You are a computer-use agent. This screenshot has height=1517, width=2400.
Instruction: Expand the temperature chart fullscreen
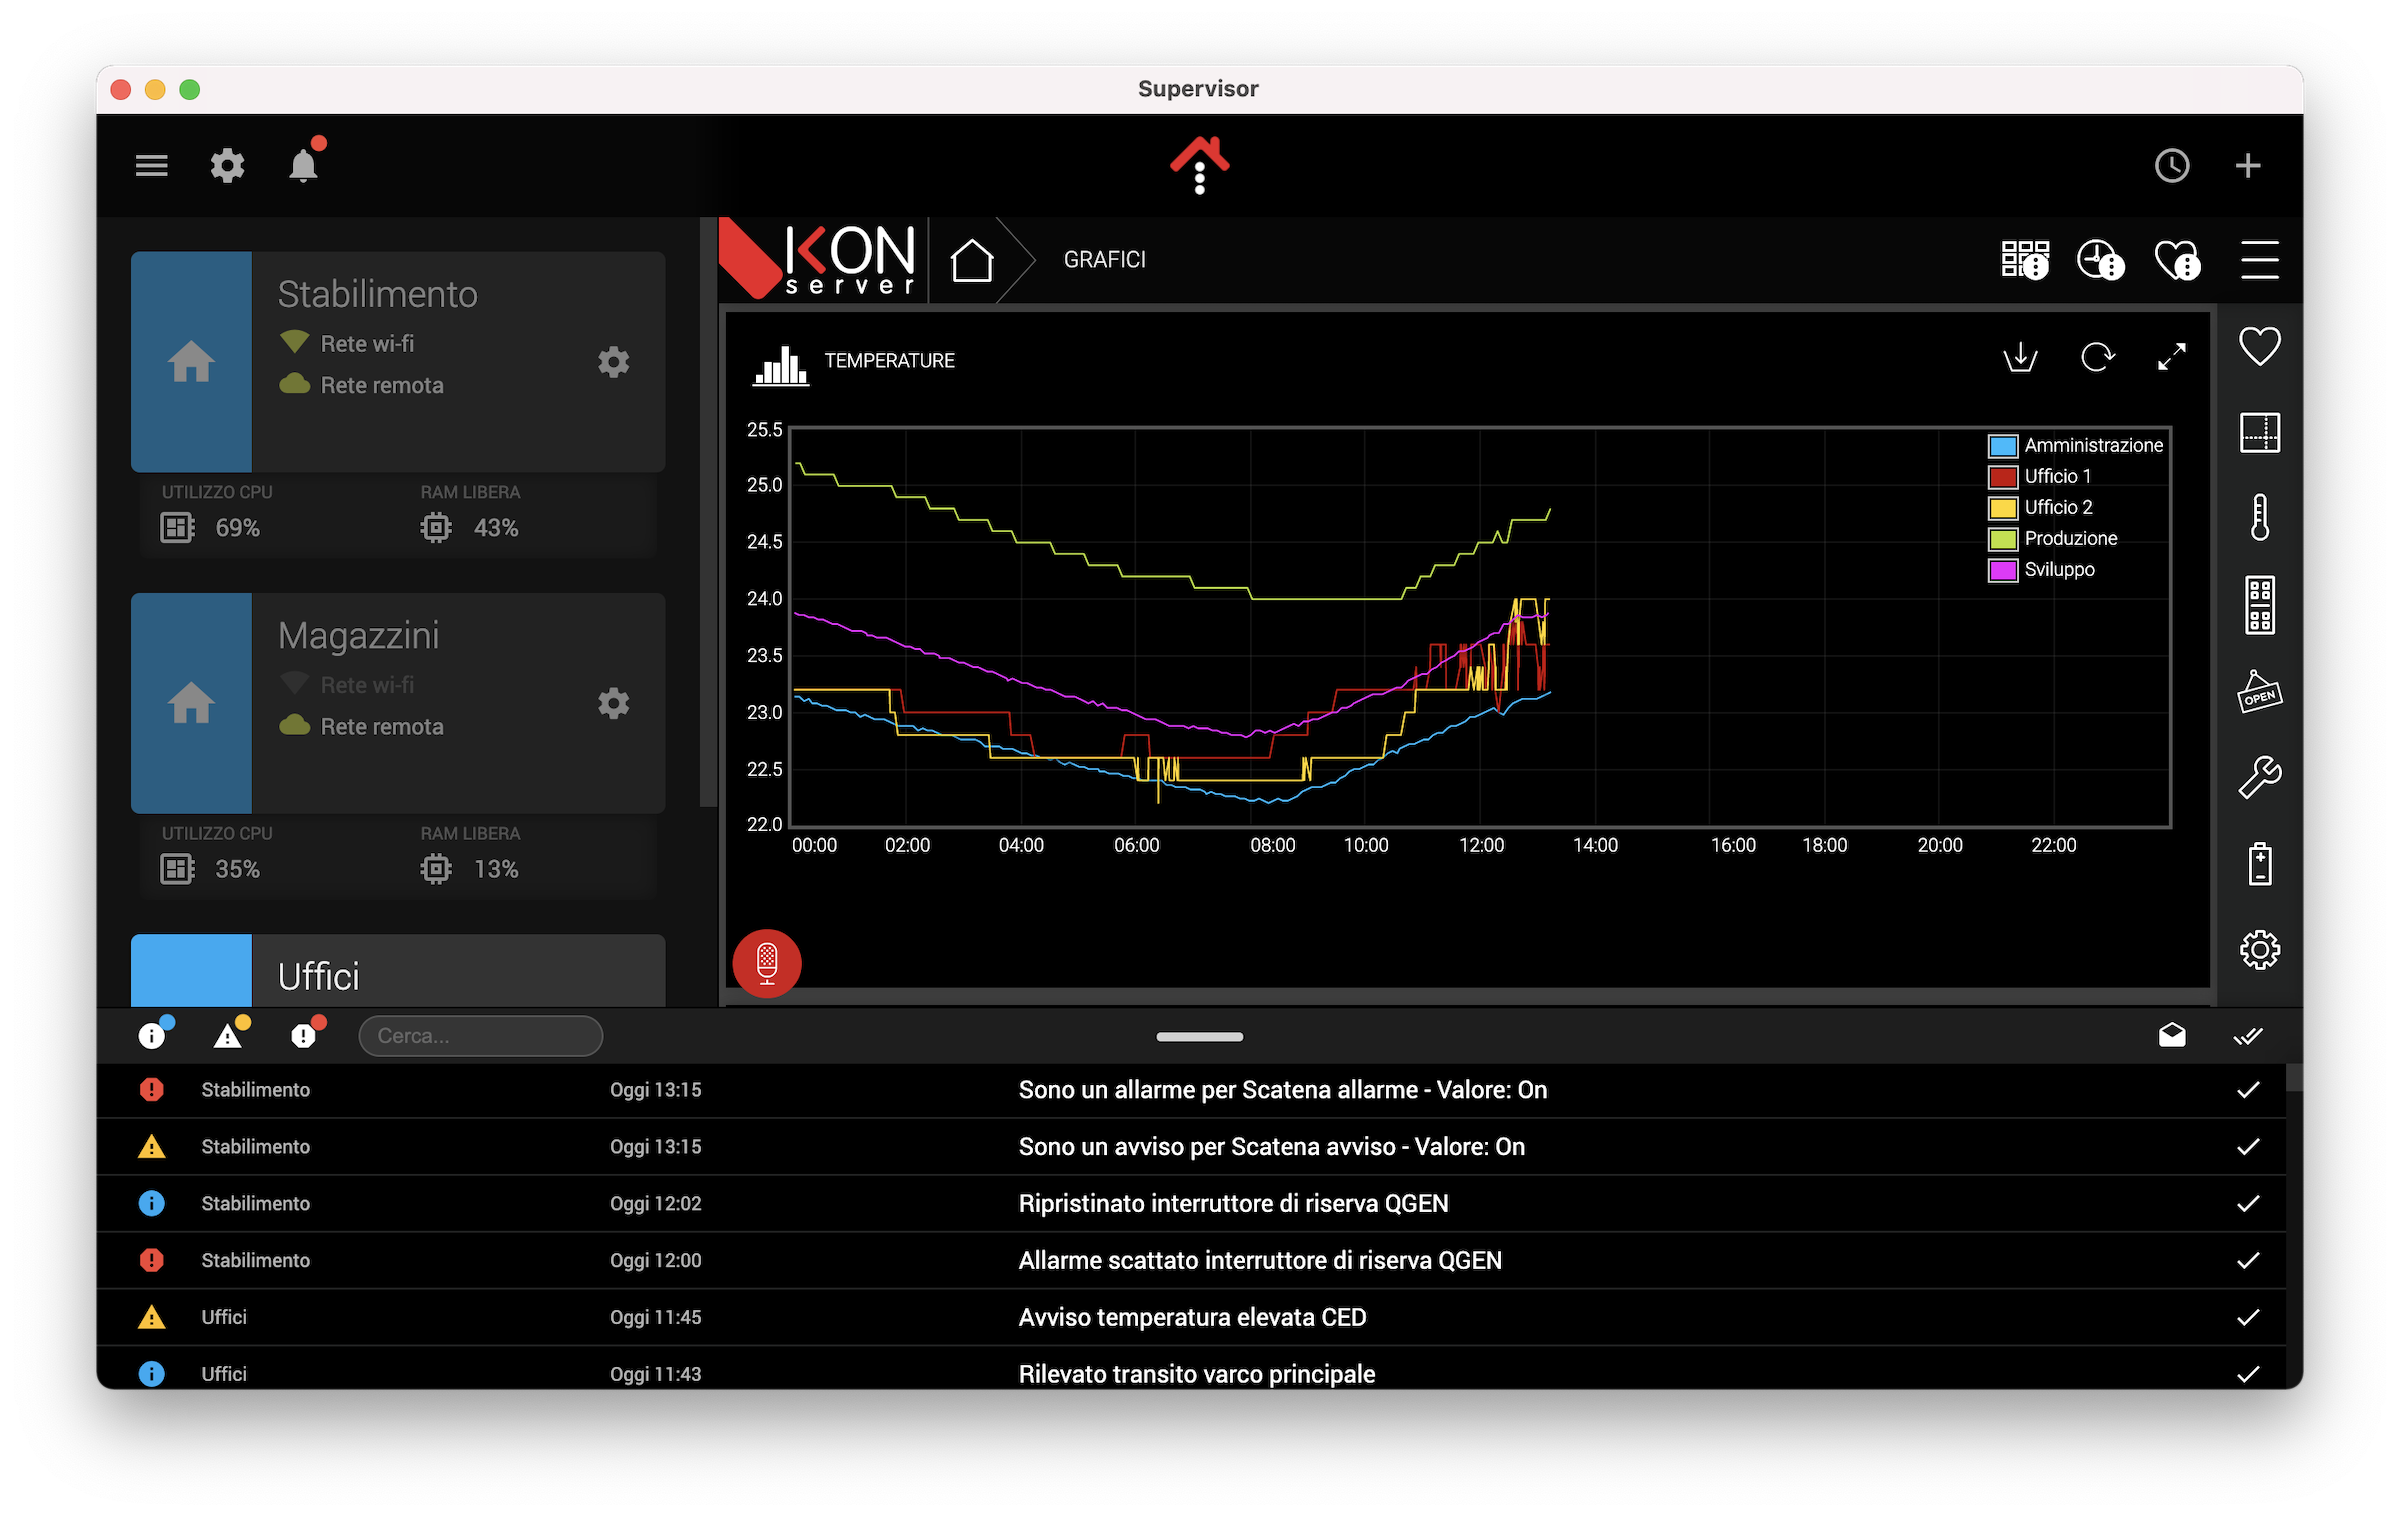(2172, 357)
